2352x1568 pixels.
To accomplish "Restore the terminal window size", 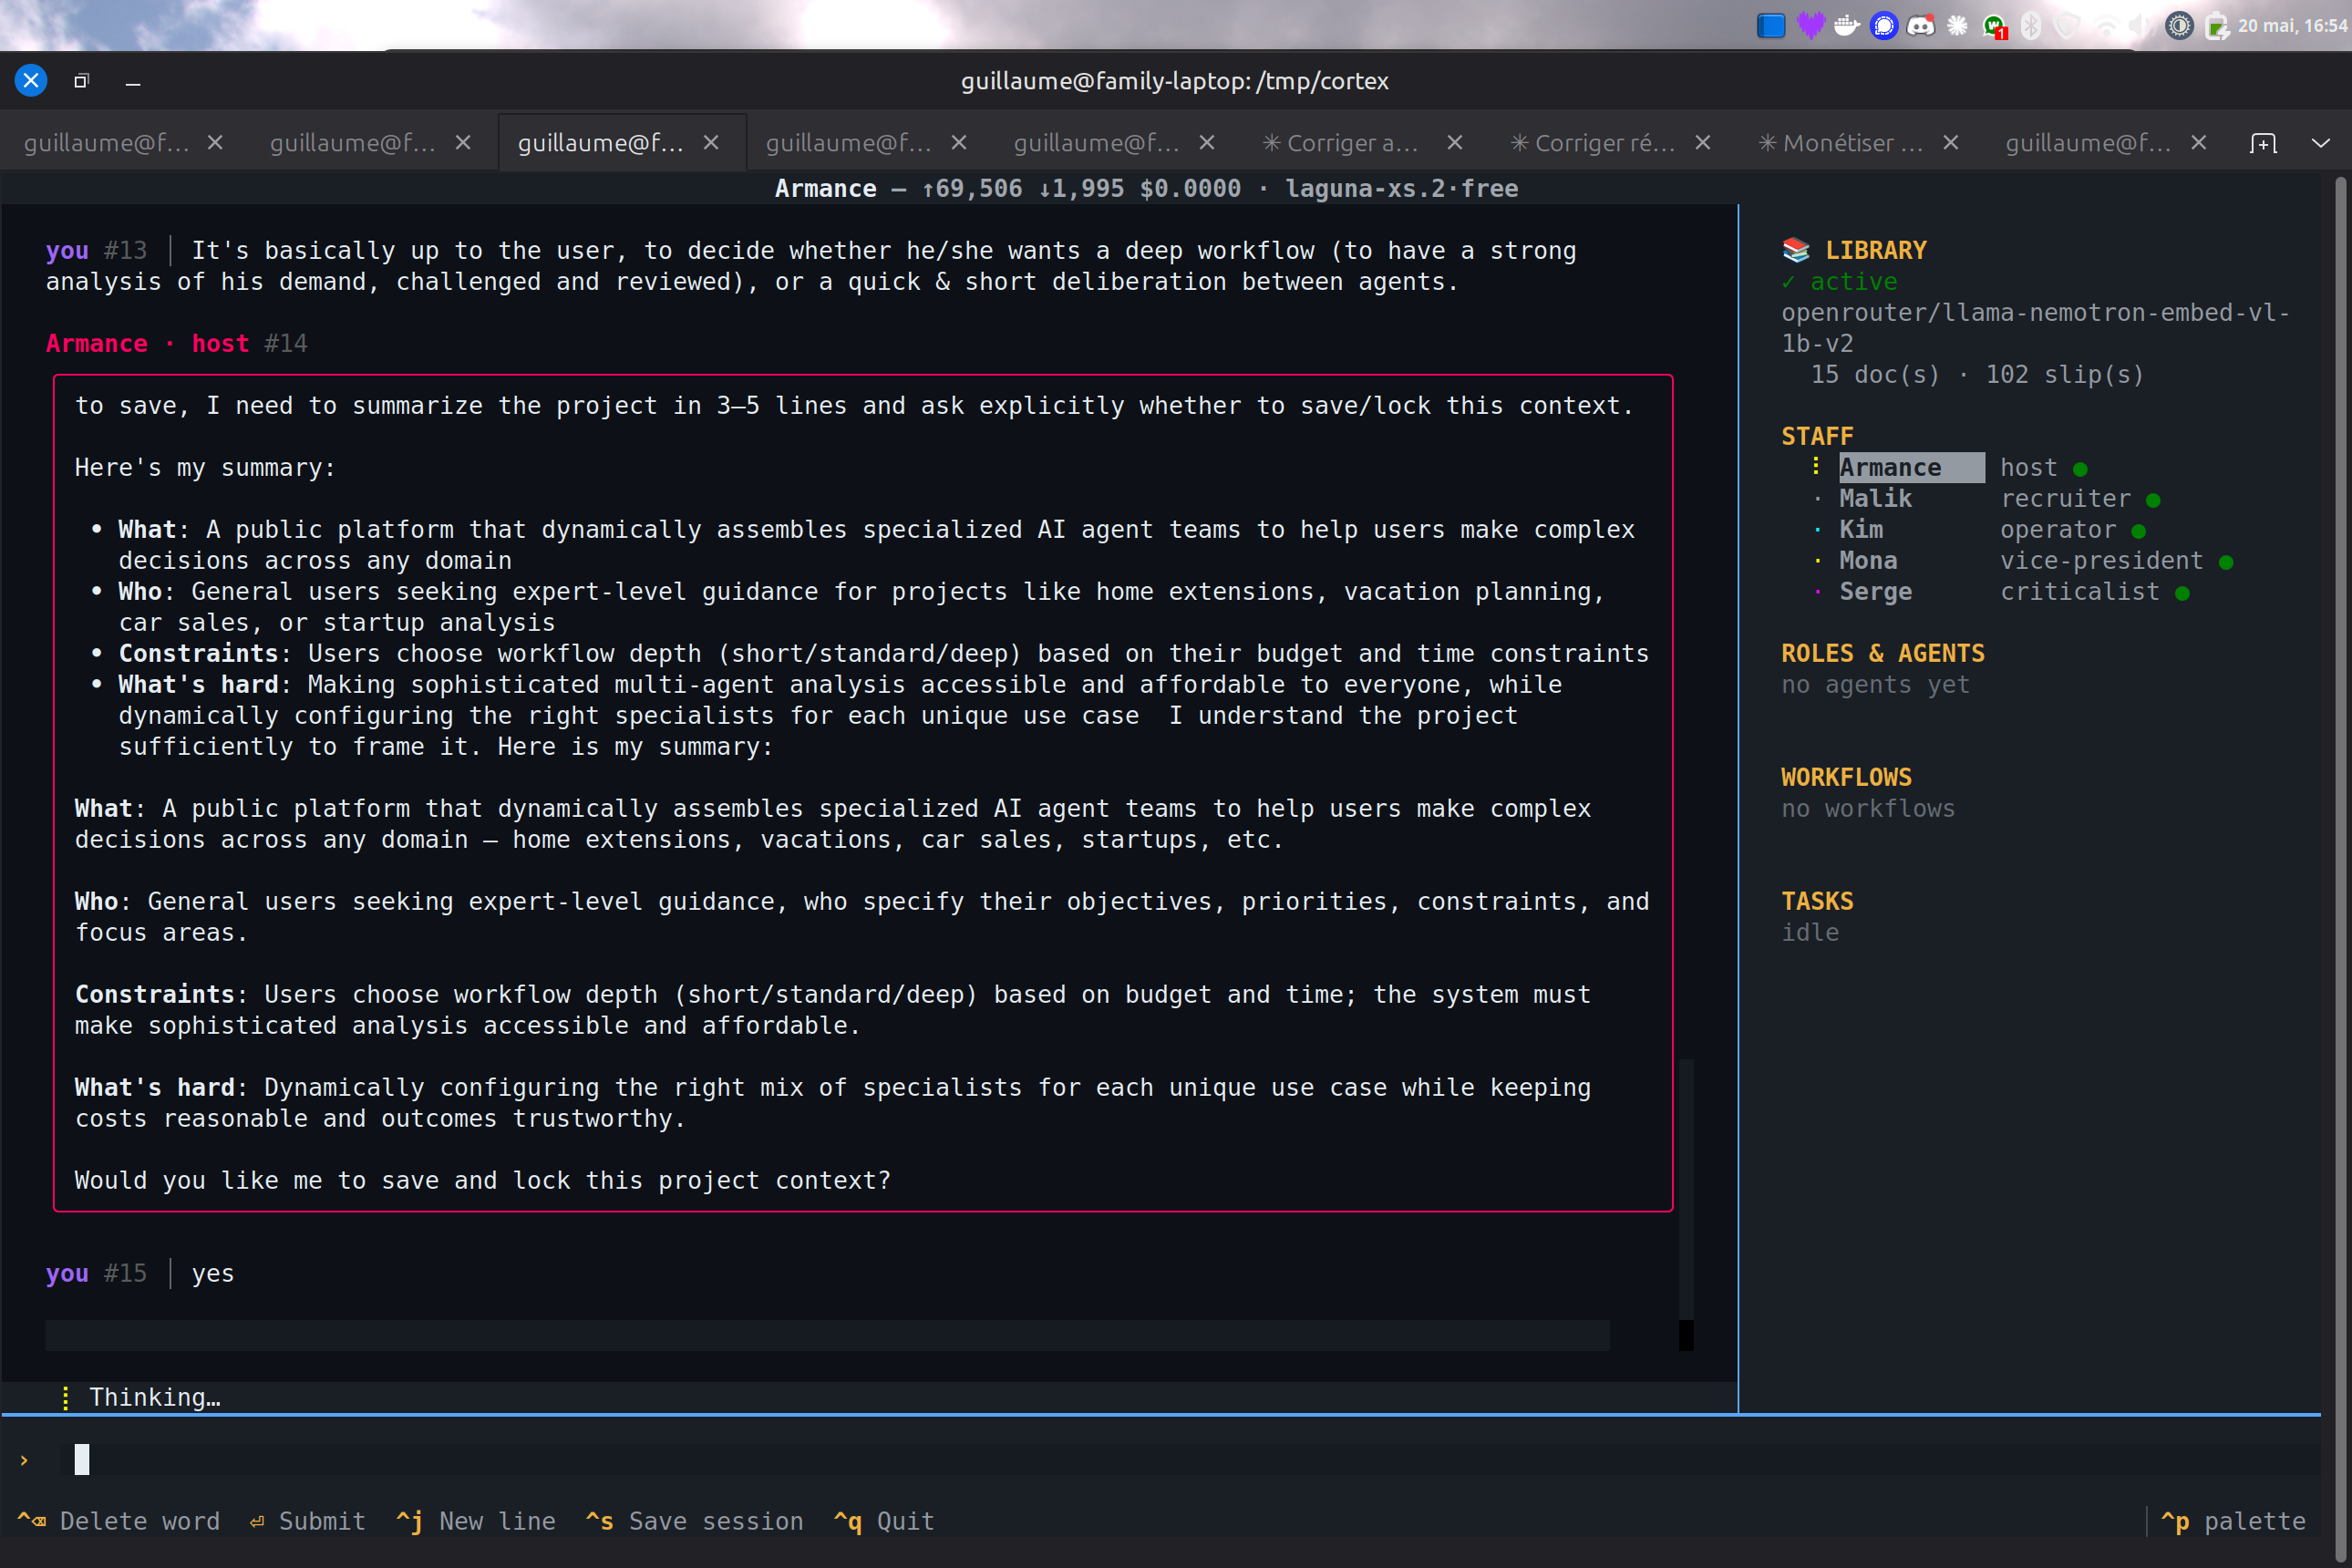I will point(82,80).
